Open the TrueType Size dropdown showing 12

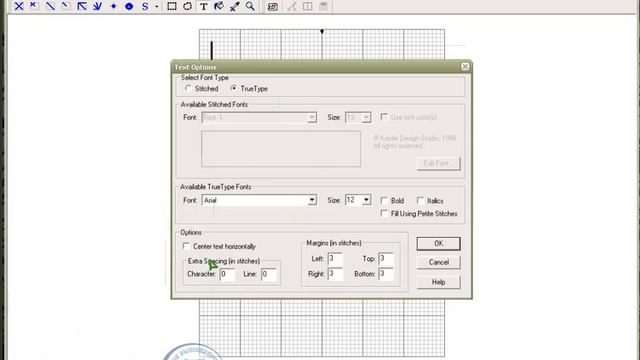[x=366, y=200]
